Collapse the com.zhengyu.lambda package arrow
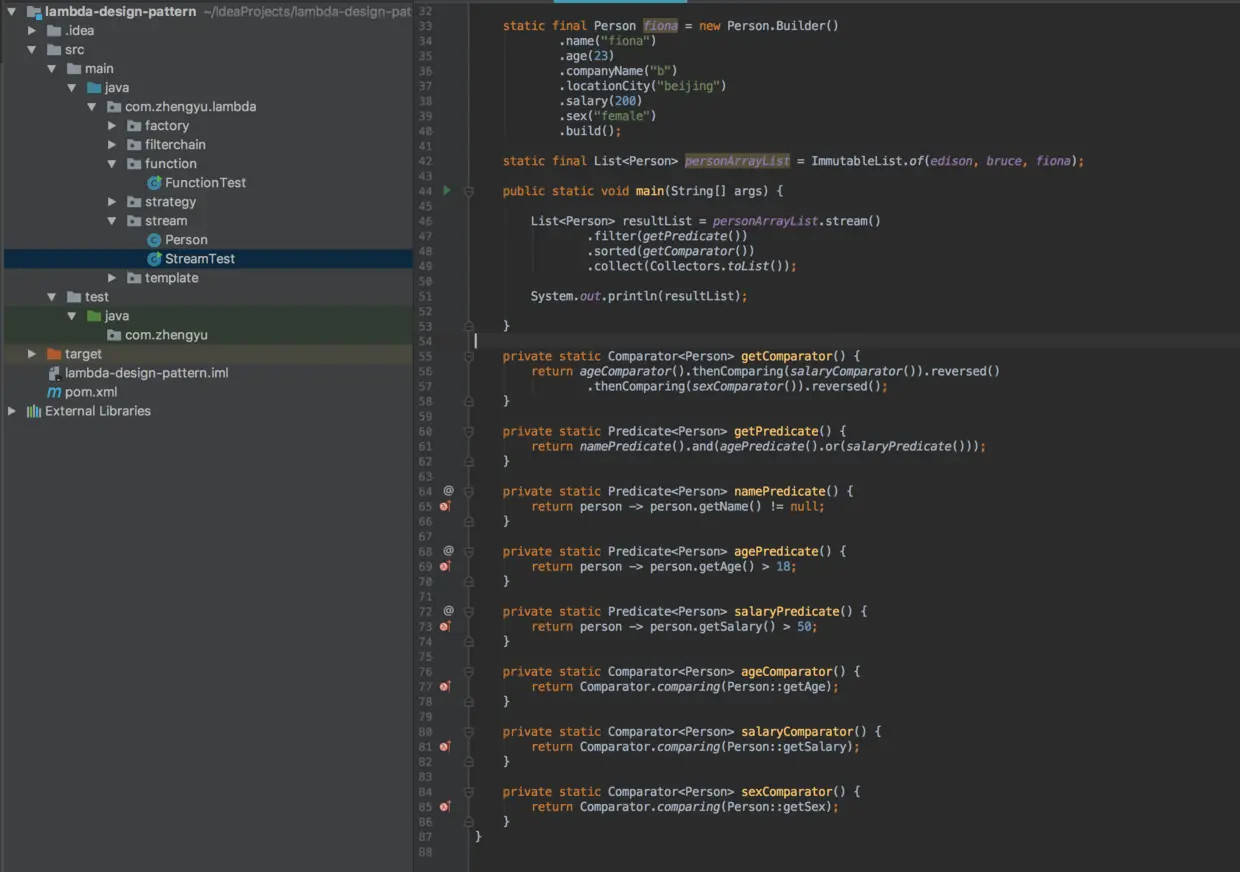The height and width of the screenshot is (872, 1240). click(x=92, y=107)
